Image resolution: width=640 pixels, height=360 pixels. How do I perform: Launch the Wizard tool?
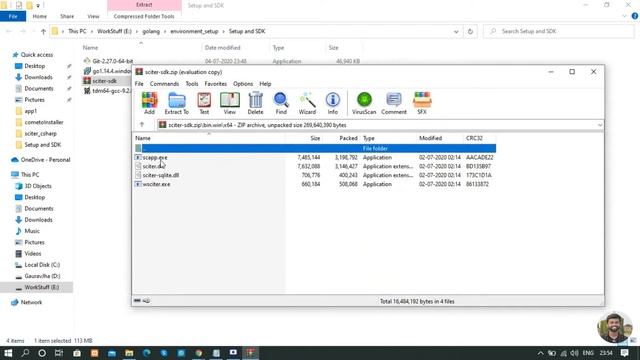tap(307, 103)
